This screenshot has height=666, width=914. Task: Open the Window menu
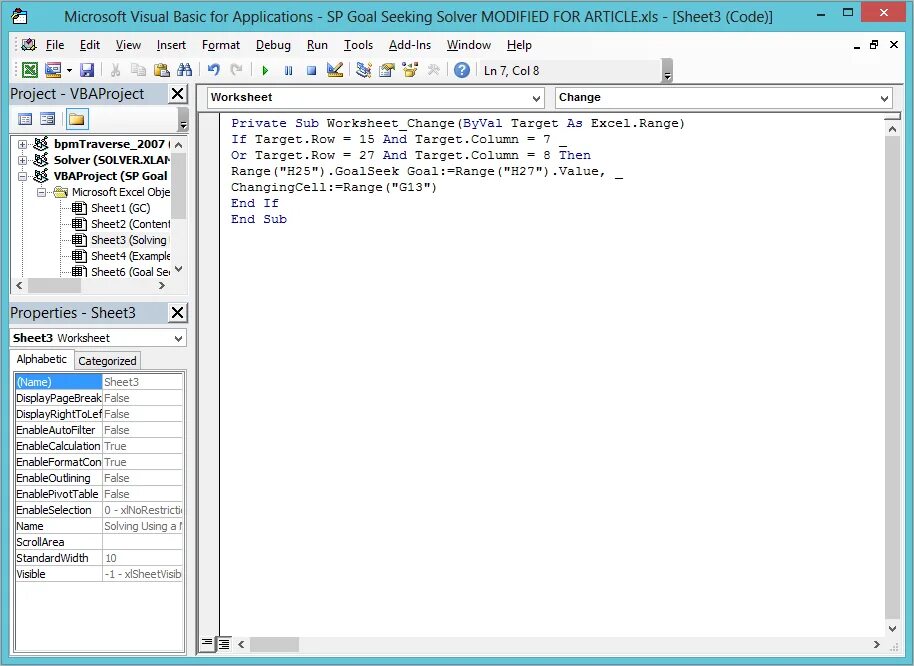click(469, 45)
